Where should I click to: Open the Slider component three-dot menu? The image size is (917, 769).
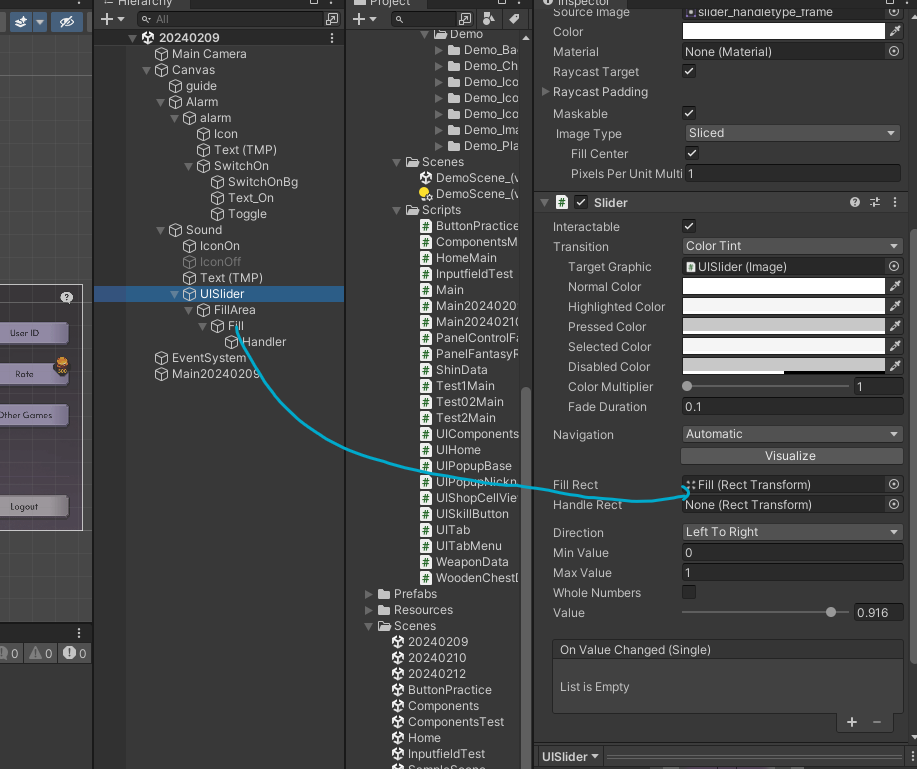[x=895, y=202]
